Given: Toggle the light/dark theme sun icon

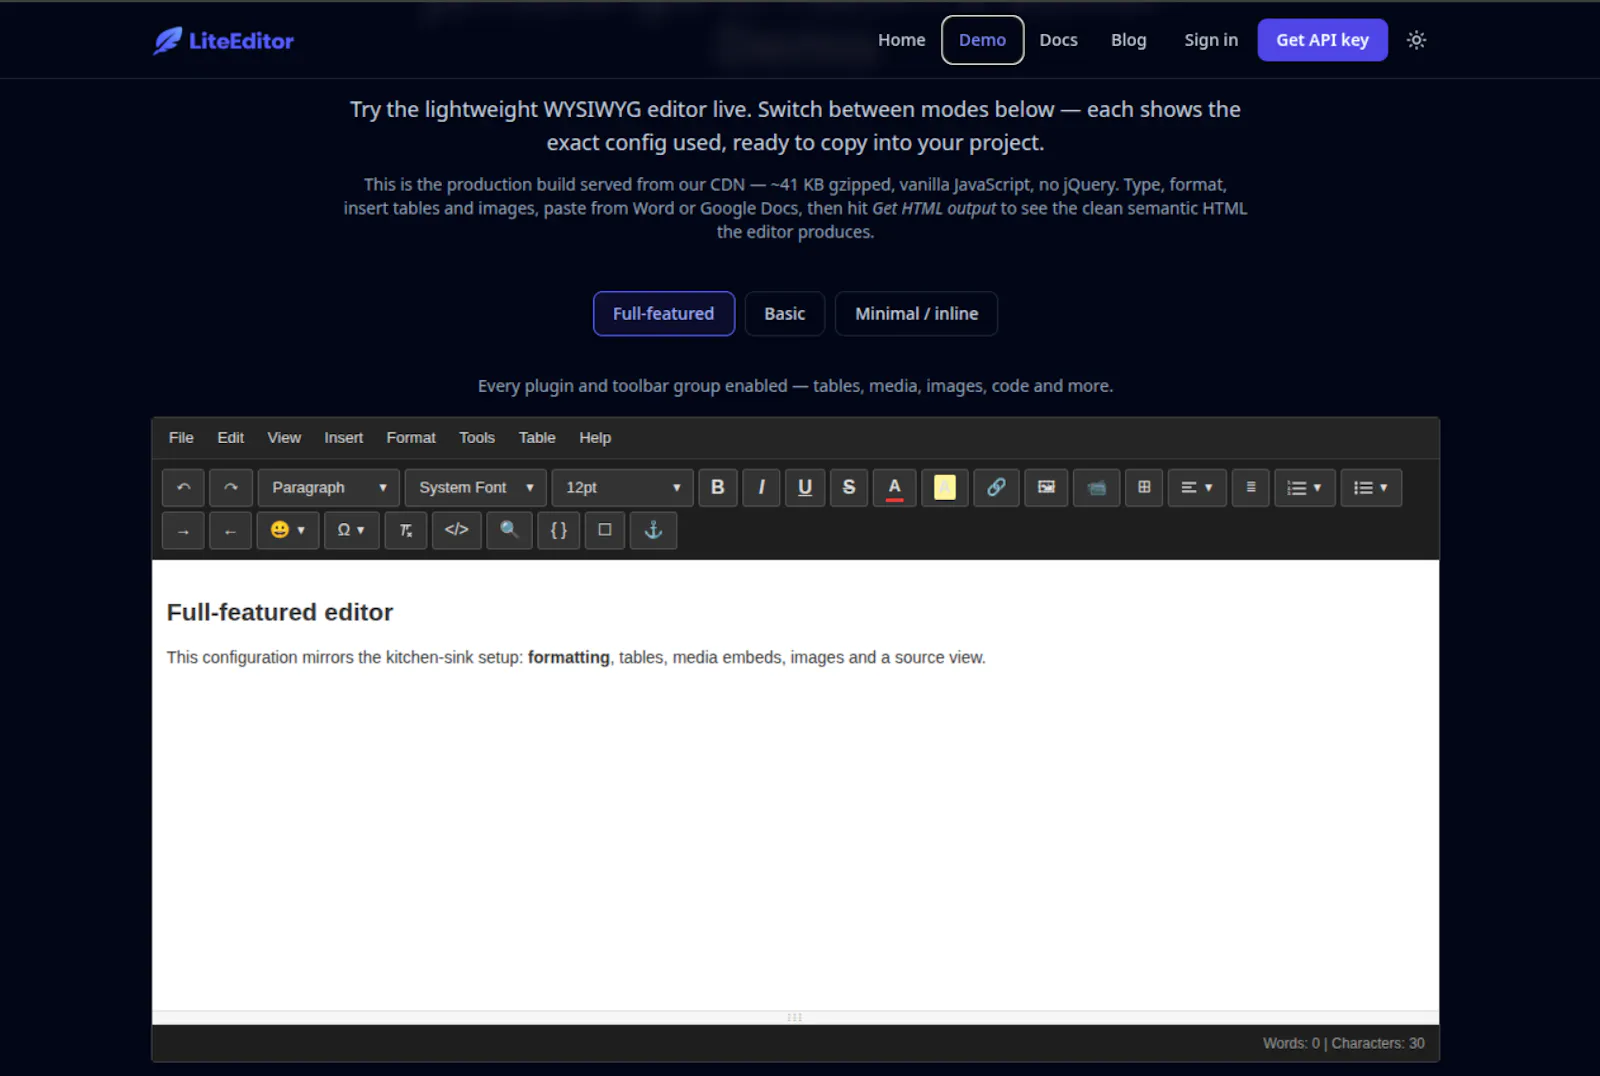Looking at the screenshot, I should coord(1416,40).
